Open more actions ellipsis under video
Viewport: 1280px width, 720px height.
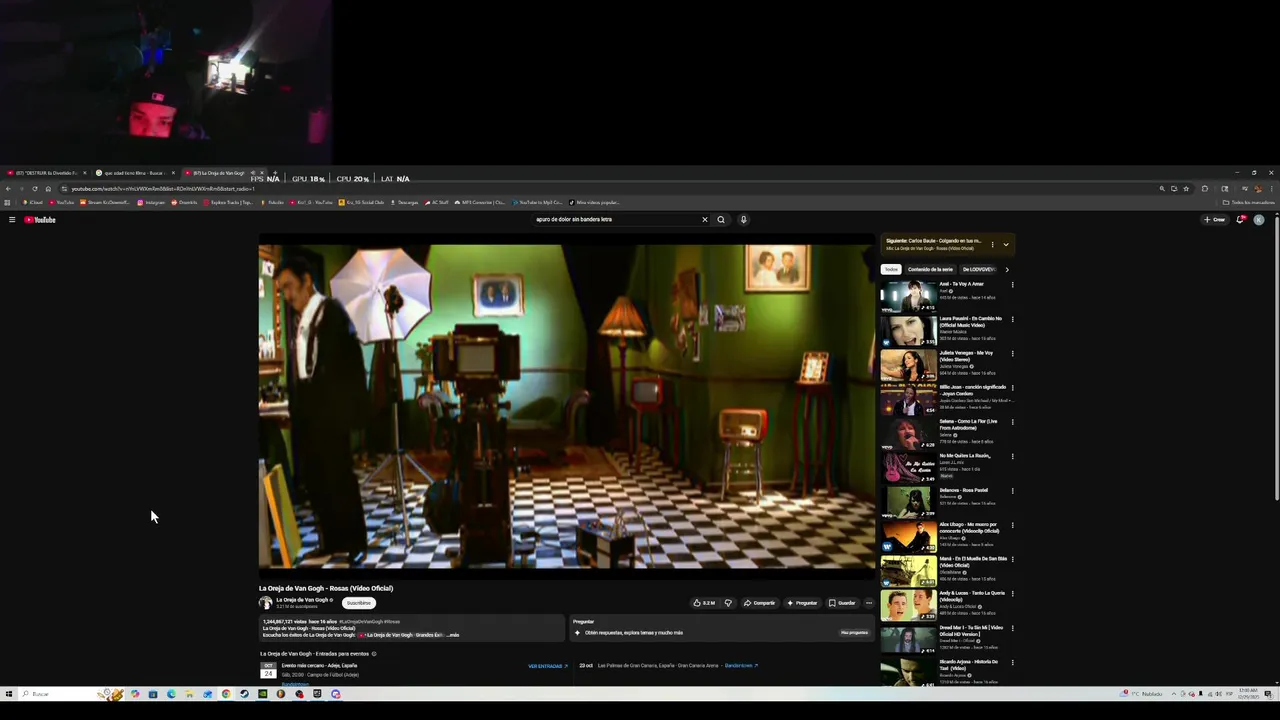[x=869, y=603]
